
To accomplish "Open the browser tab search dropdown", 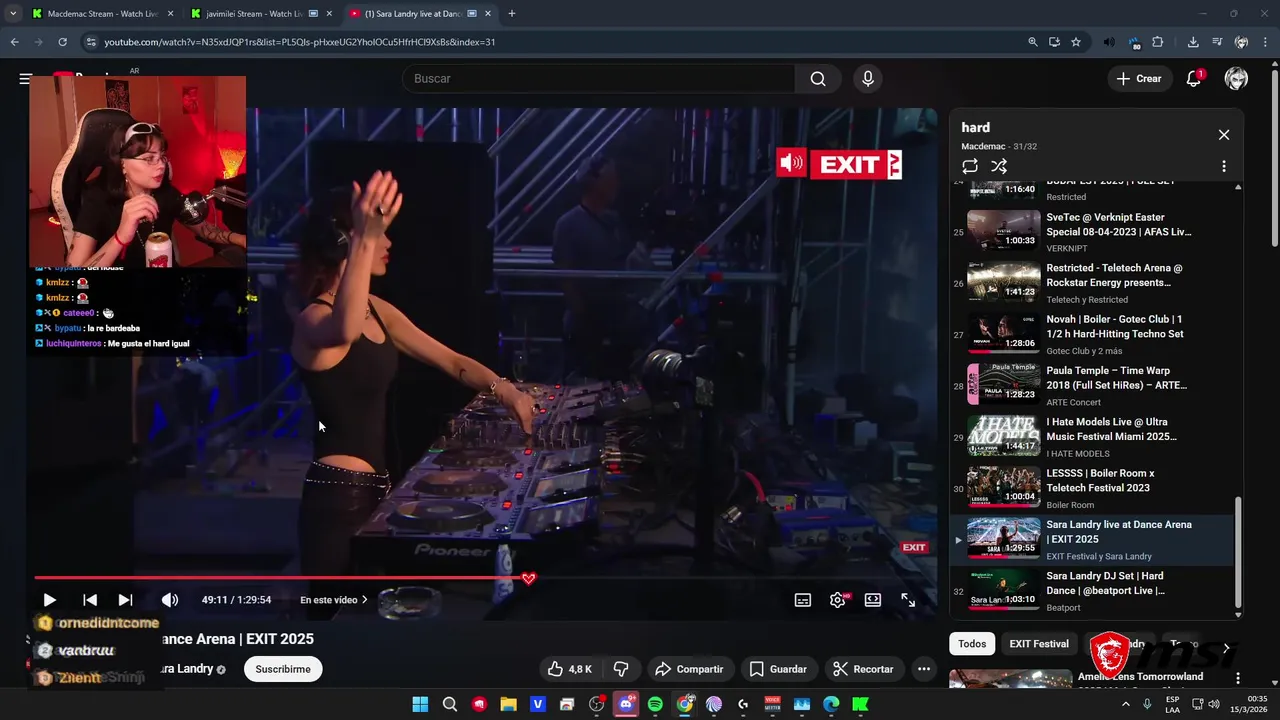I will point(13,14).
